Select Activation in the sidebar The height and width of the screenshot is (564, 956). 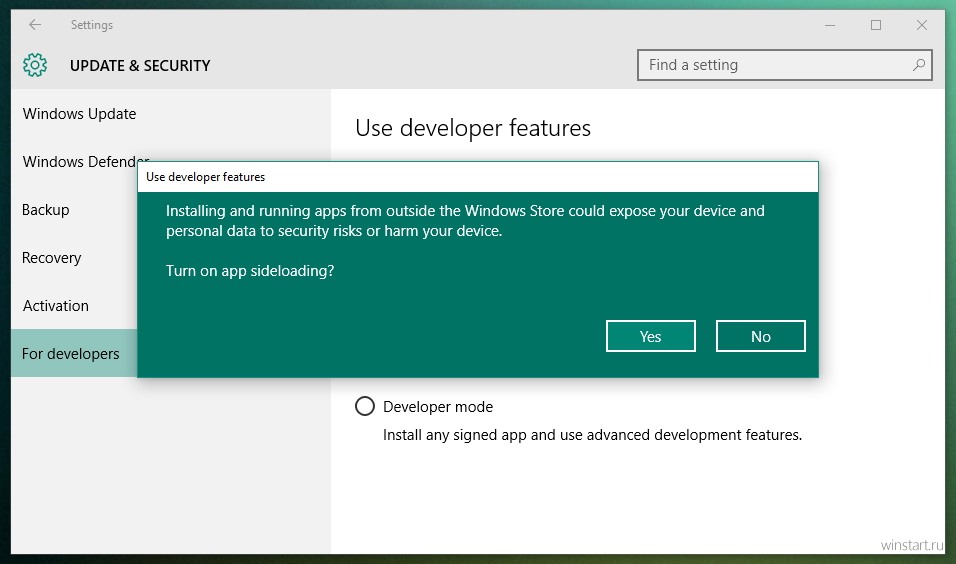coord(55,305)
